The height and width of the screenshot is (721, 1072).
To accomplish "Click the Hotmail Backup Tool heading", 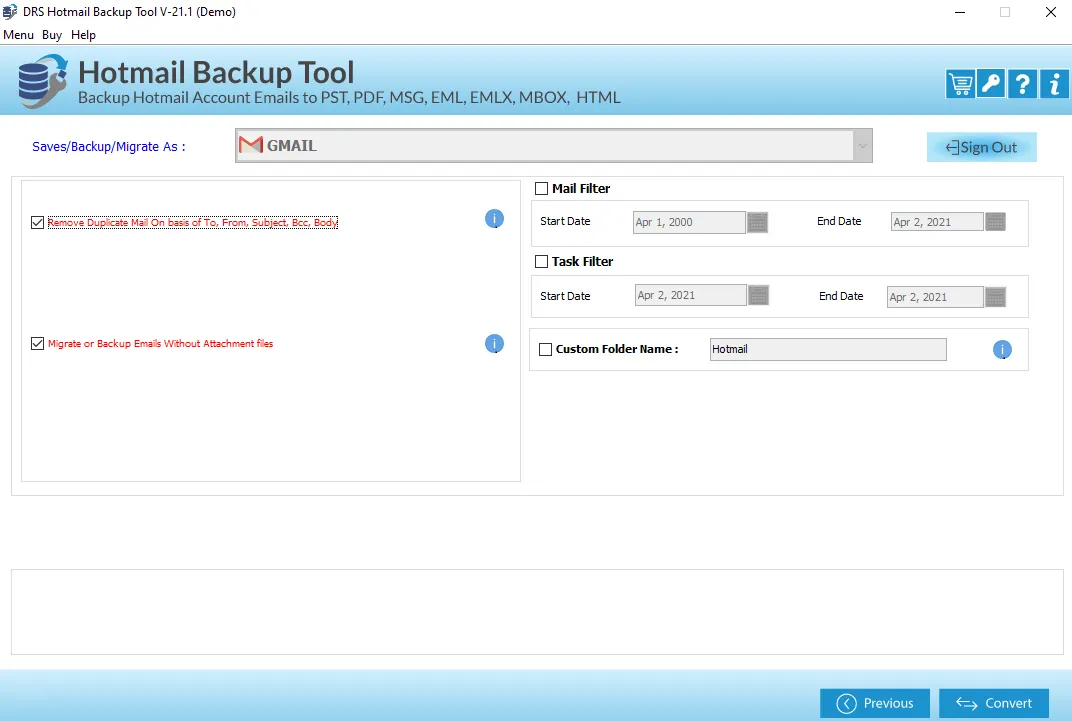I will tap(216, 72).
